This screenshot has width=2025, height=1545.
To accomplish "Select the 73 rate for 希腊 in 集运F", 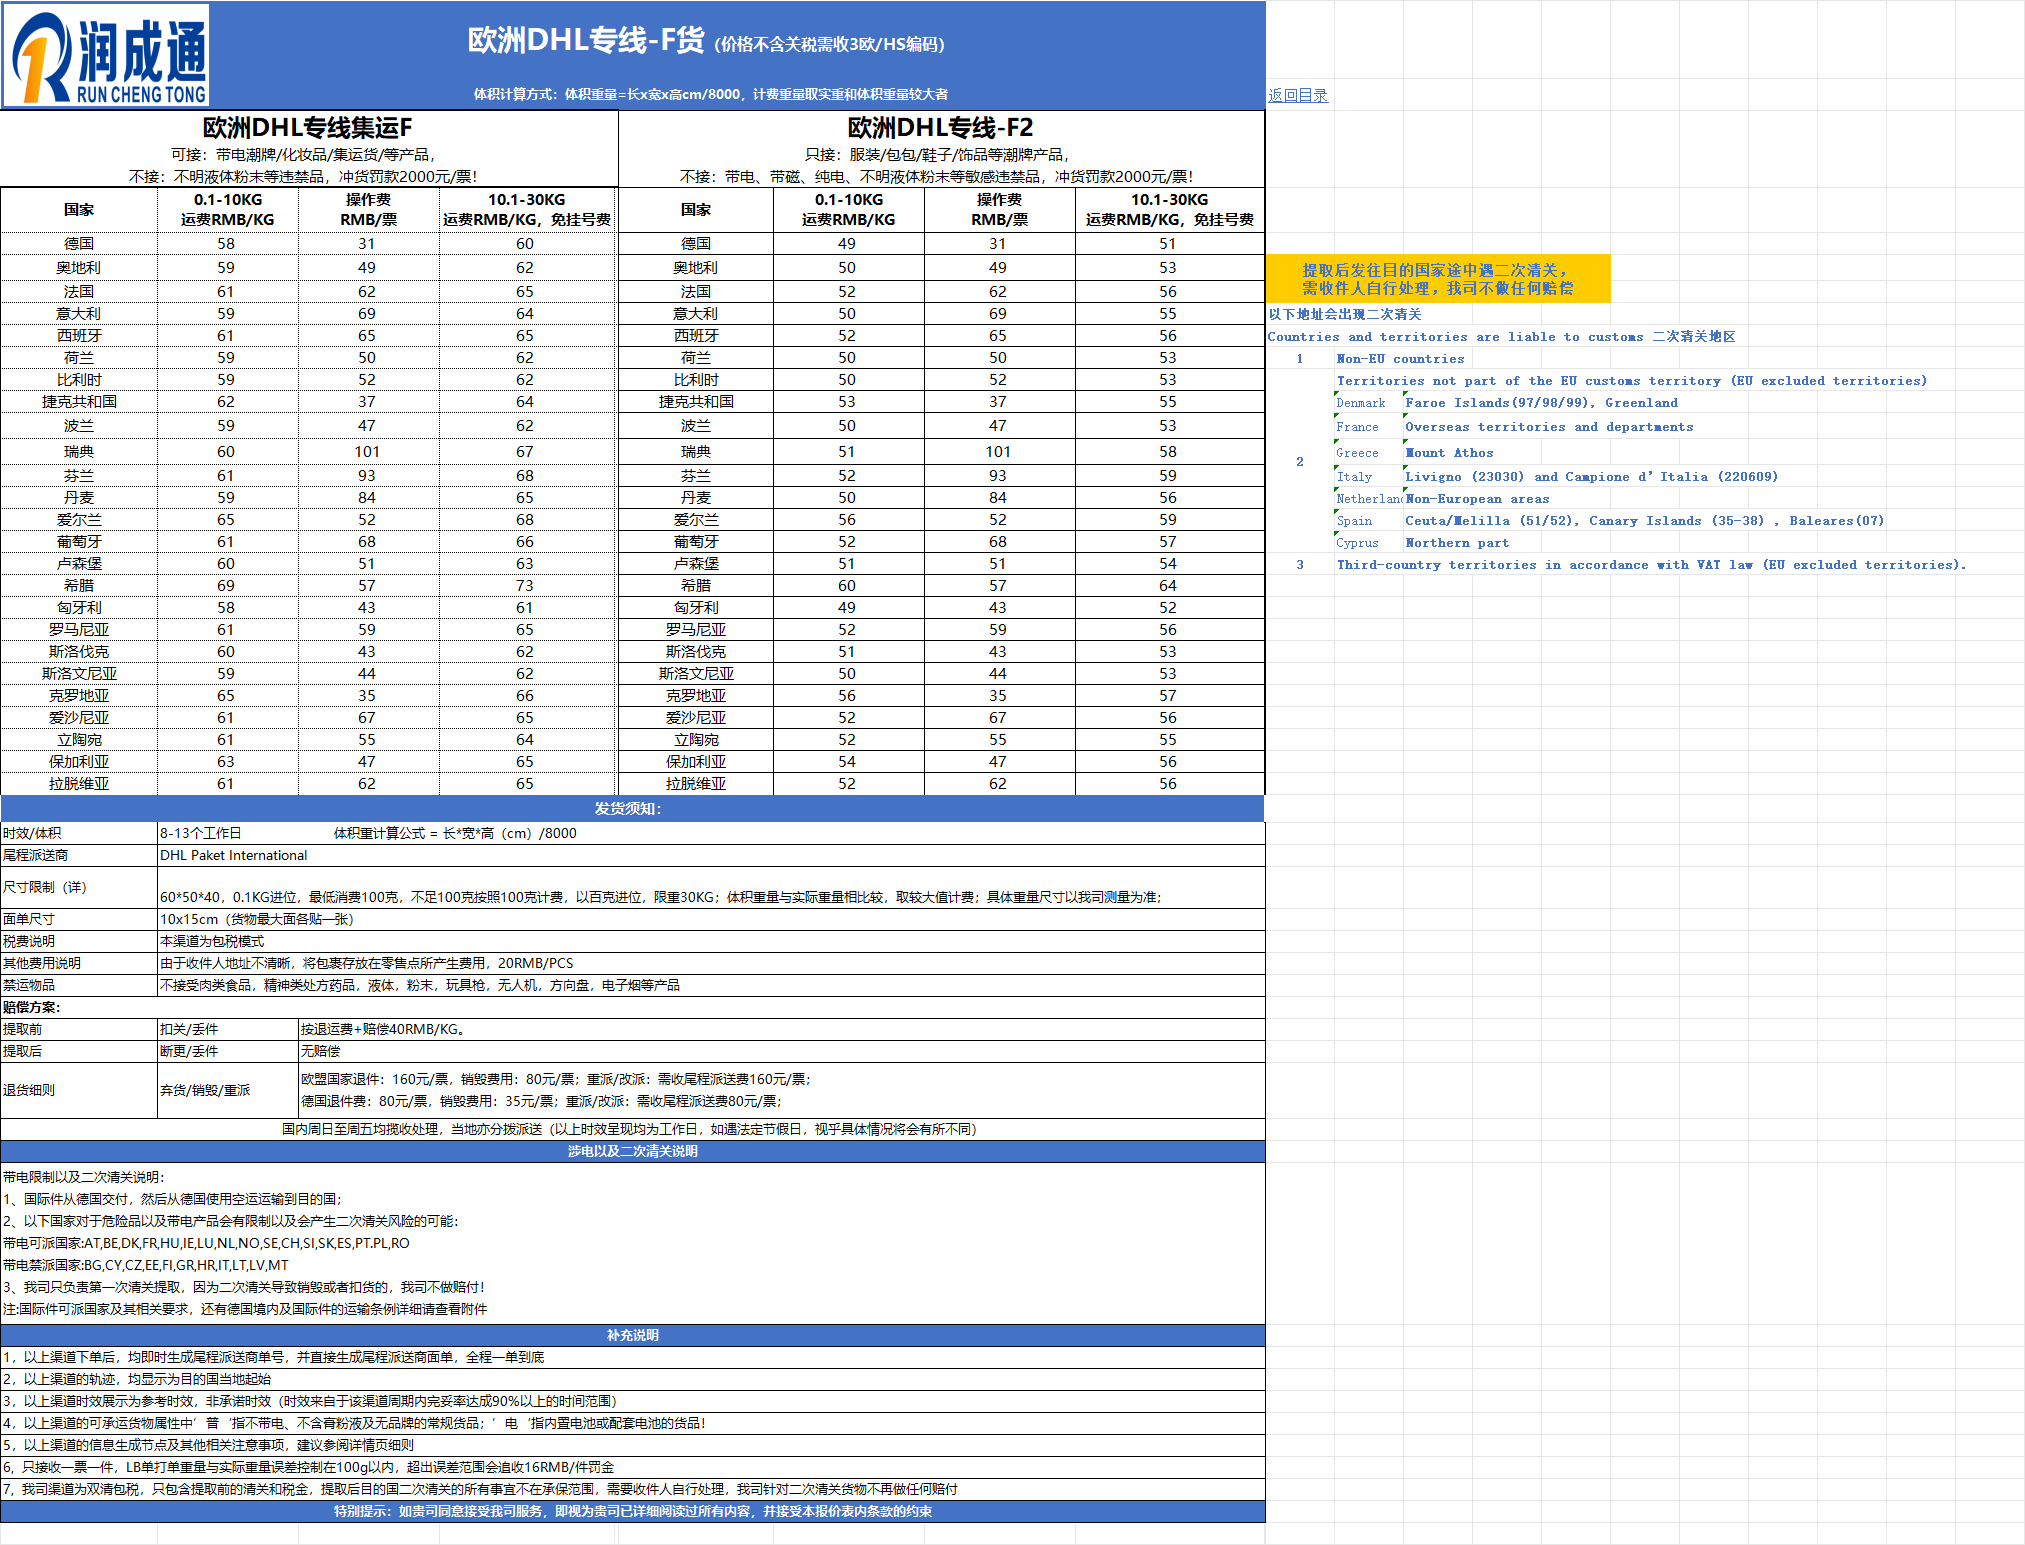I will [x=525, y=586].
